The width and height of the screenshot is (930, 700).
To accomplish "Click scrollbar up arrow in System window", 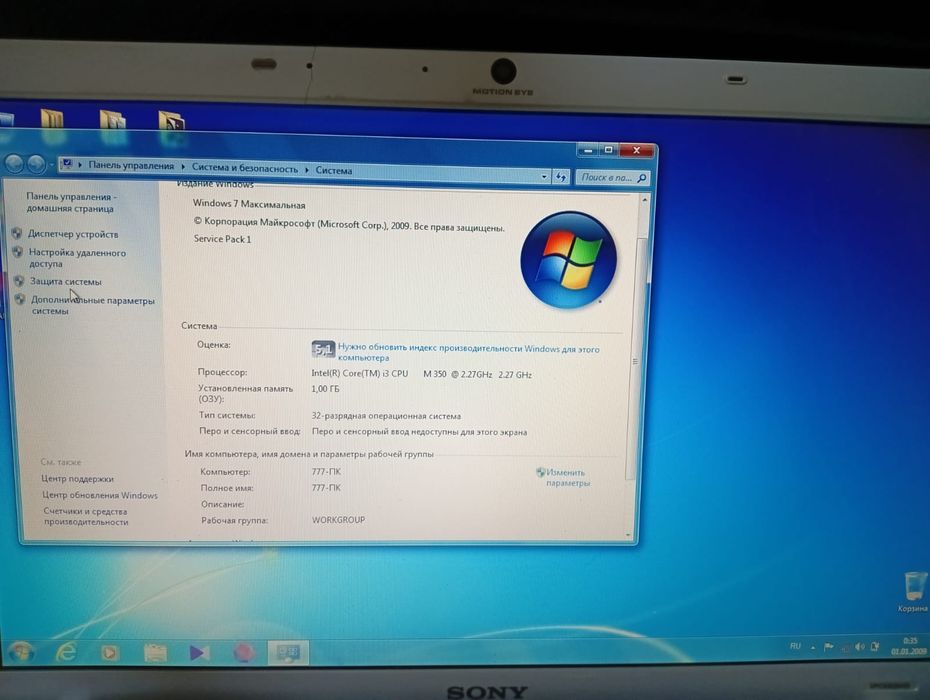I will tap(645, 201).
